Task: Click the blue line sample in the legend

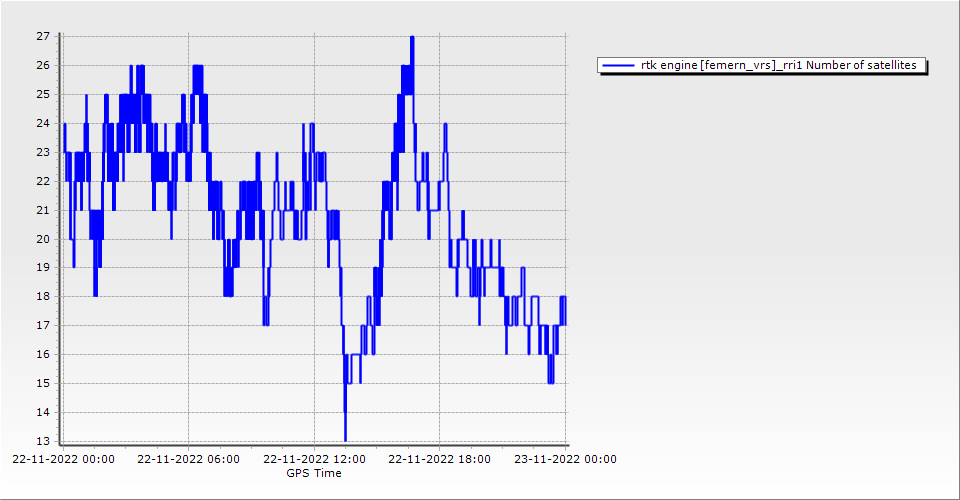Action: coord(618,66)
